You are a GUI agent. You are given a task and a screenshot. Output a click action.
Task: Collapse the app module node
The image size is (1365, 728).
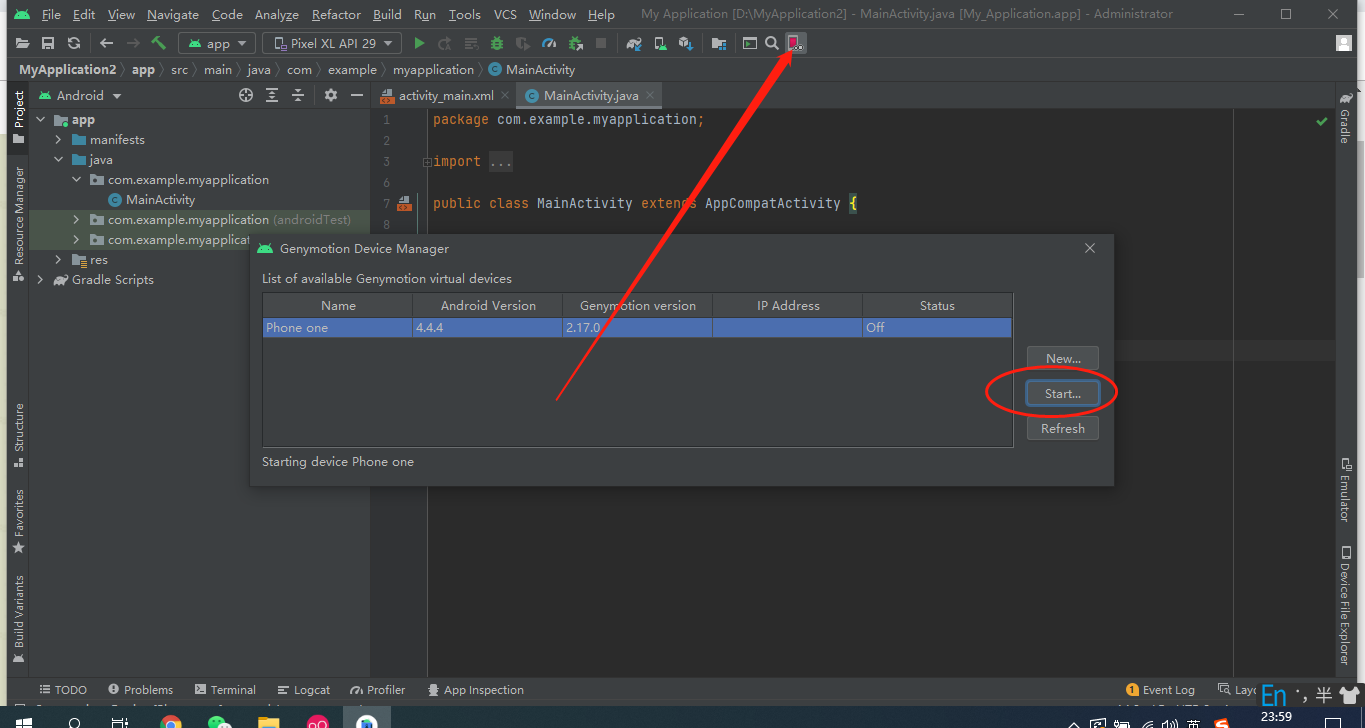click(x=41, y=120)
